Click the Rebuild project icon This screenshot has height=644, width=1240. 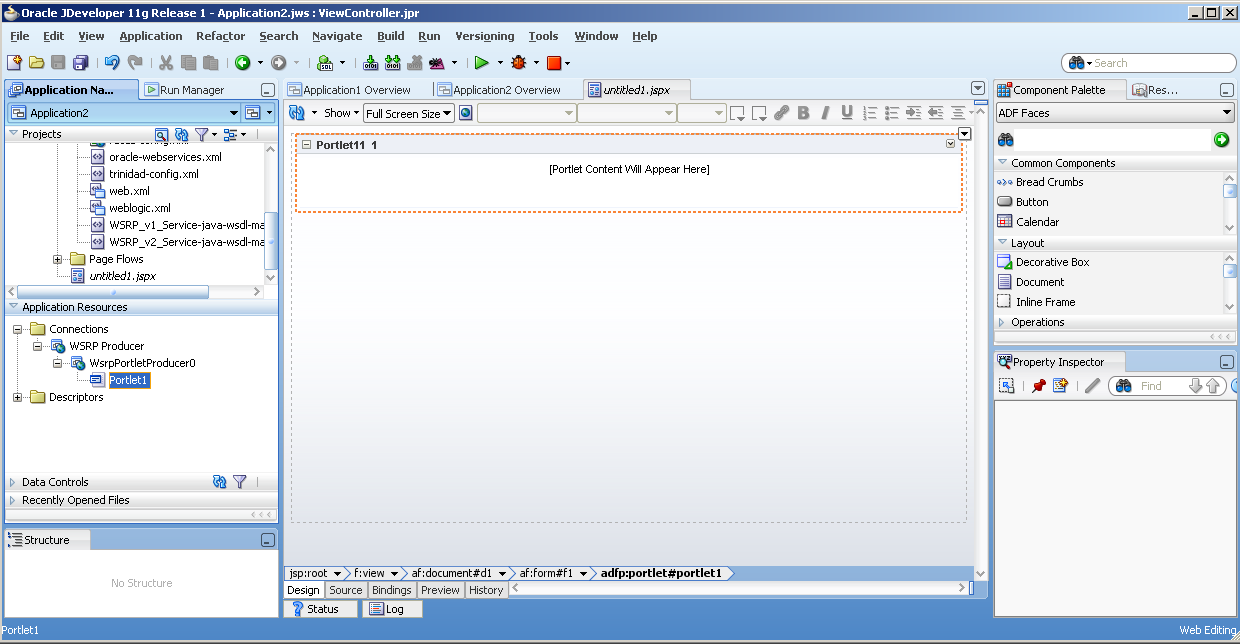(x=393, y=63)
